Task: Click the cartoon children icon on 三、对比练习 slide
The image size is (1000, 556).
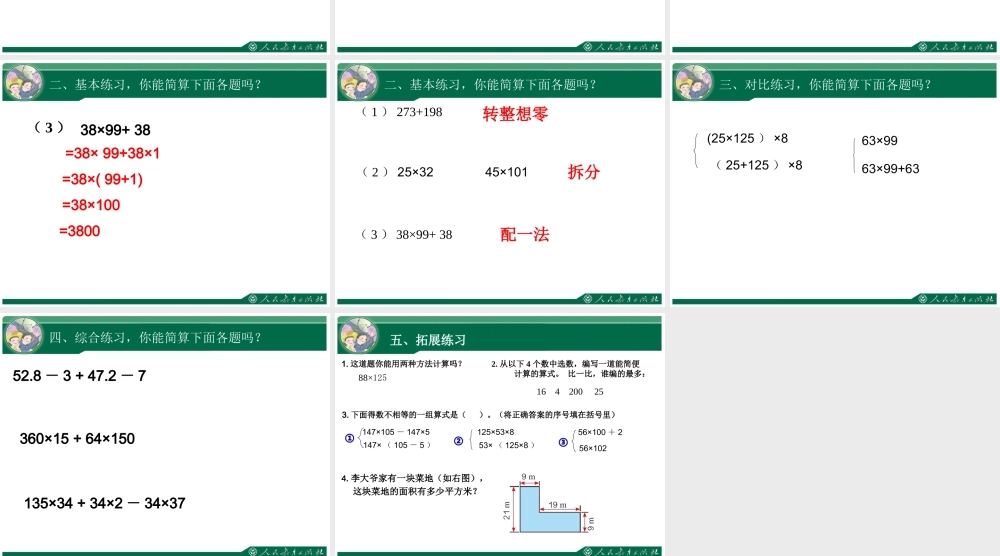Action: (693, 83)
